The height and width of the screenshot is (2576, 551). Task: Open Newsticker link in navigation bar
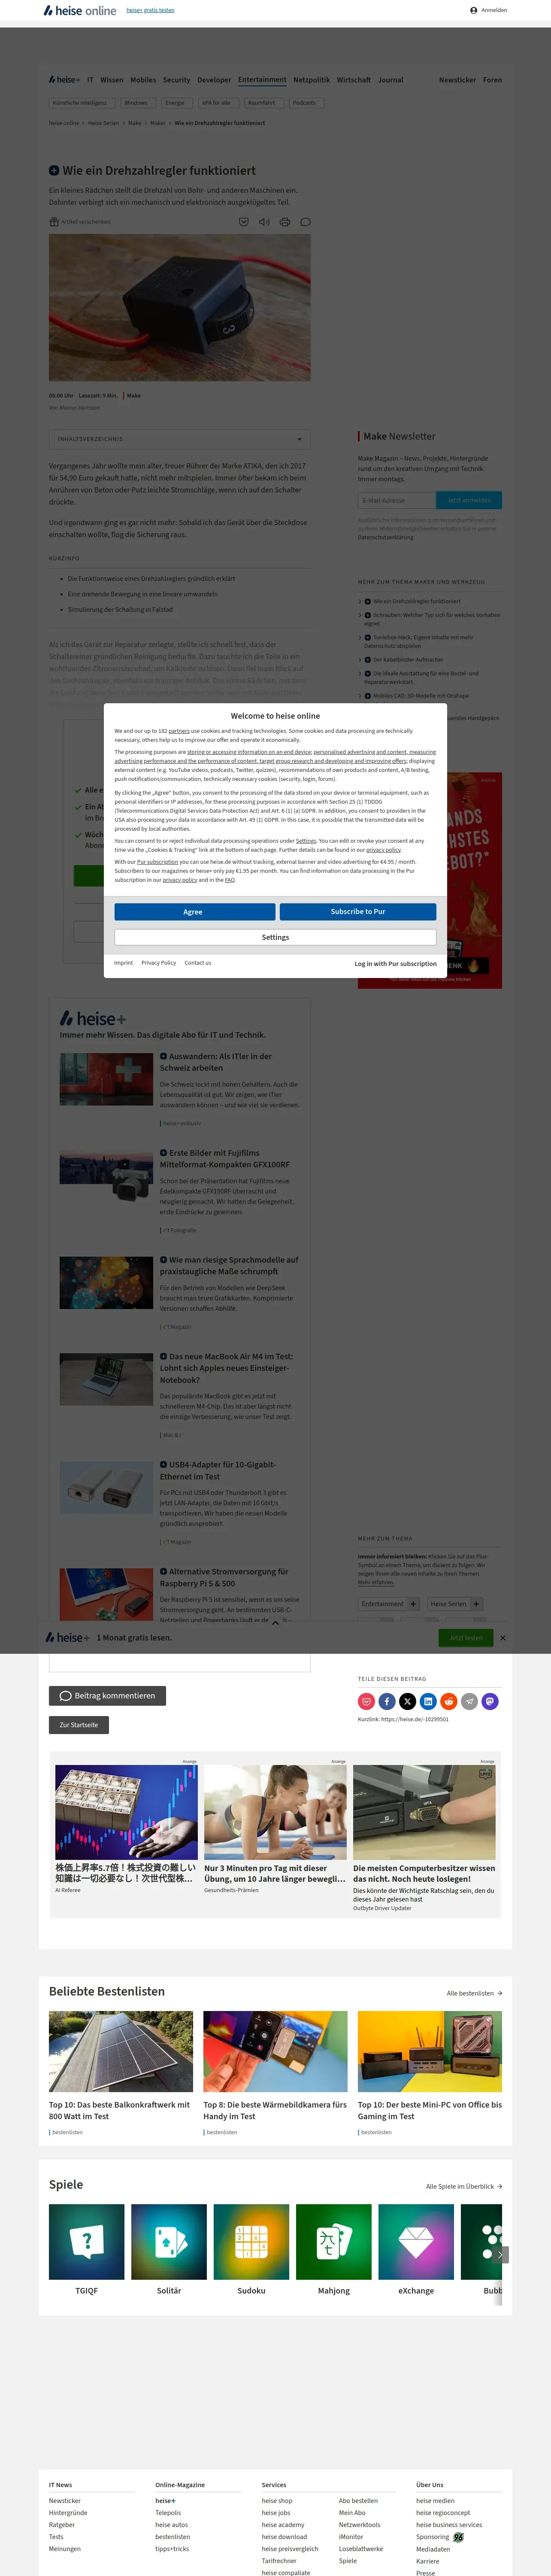click(458, 80)
